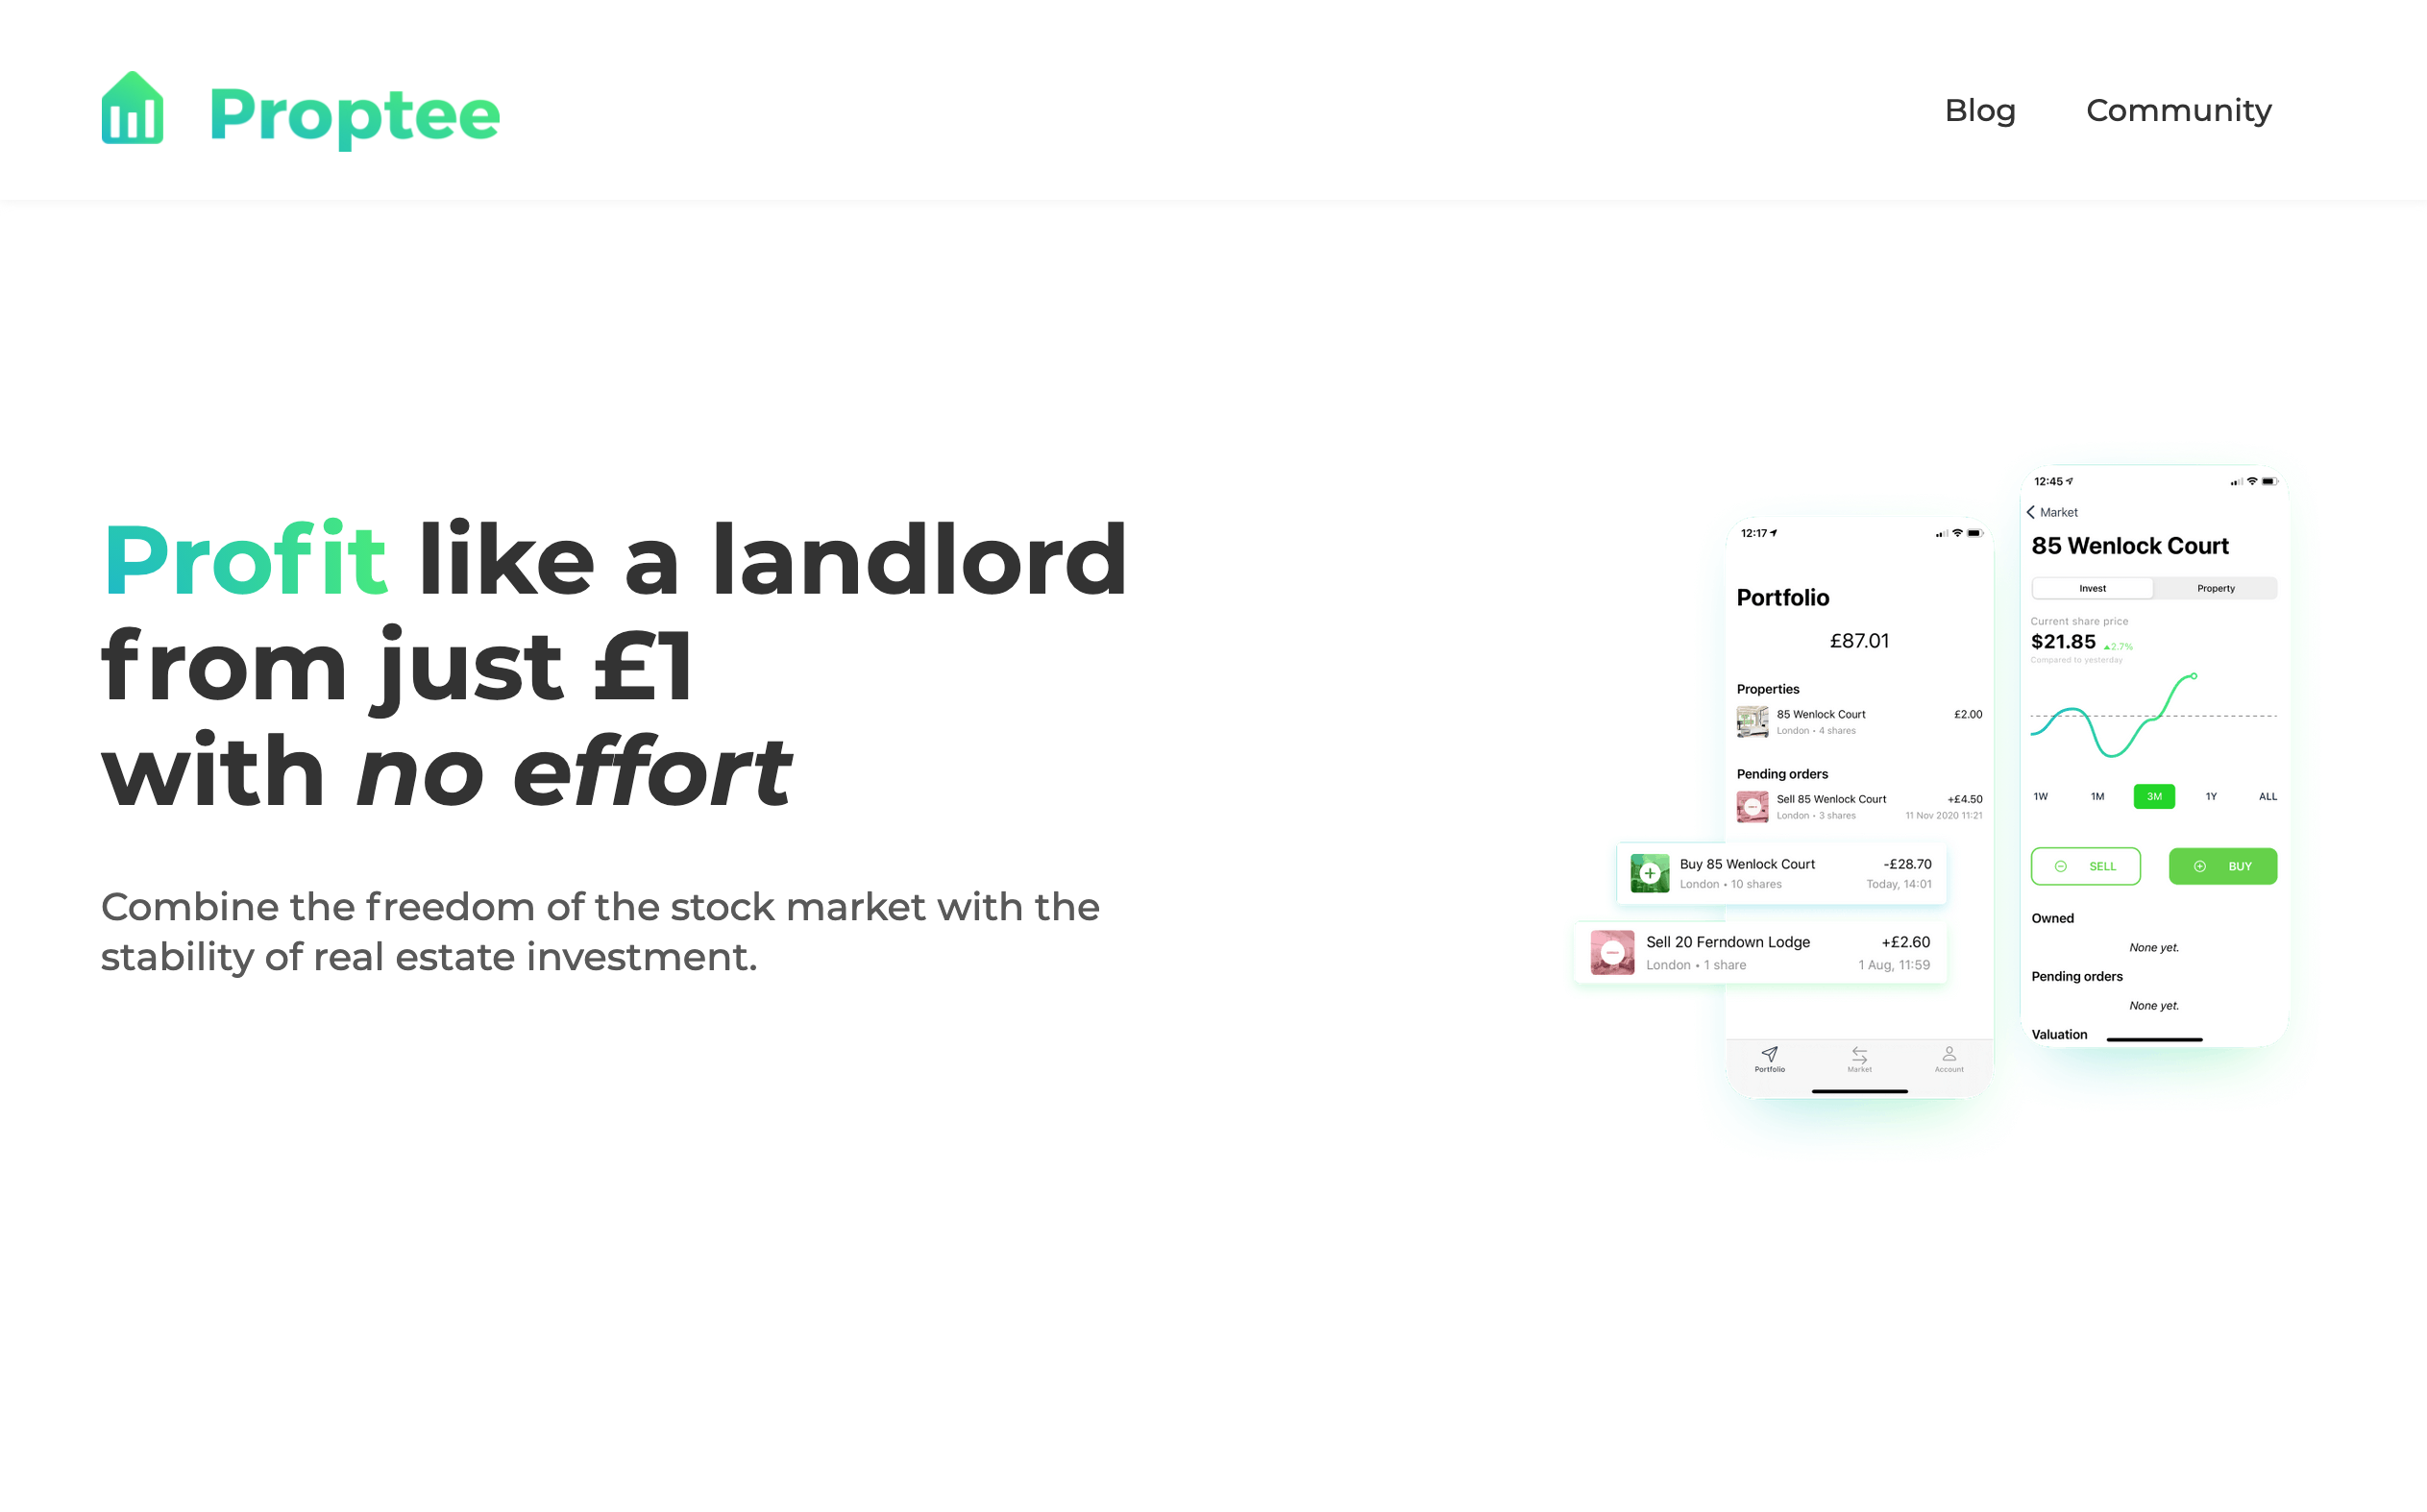Click the Sell button icon on property screen
Screen dimensions: 2427x1512
(x=2087, y=864)
